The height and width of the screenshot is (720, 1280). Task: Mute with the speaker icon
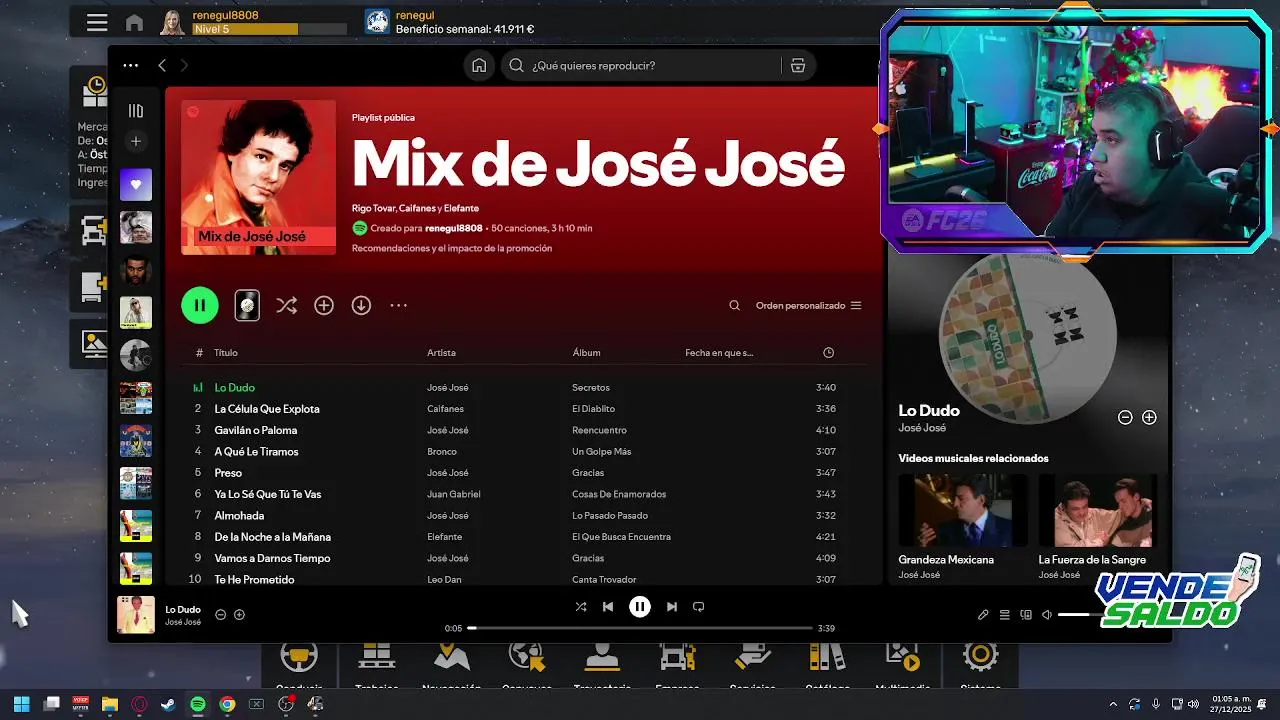point(1047,614)
